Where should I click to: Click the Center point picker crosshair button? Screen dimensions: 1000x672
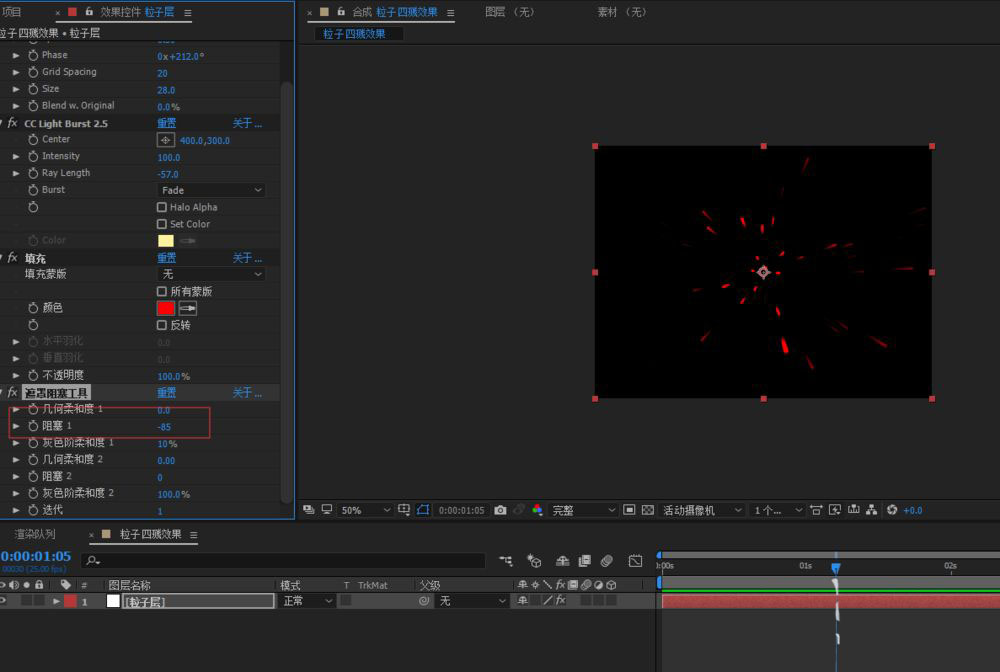point(166,140)
